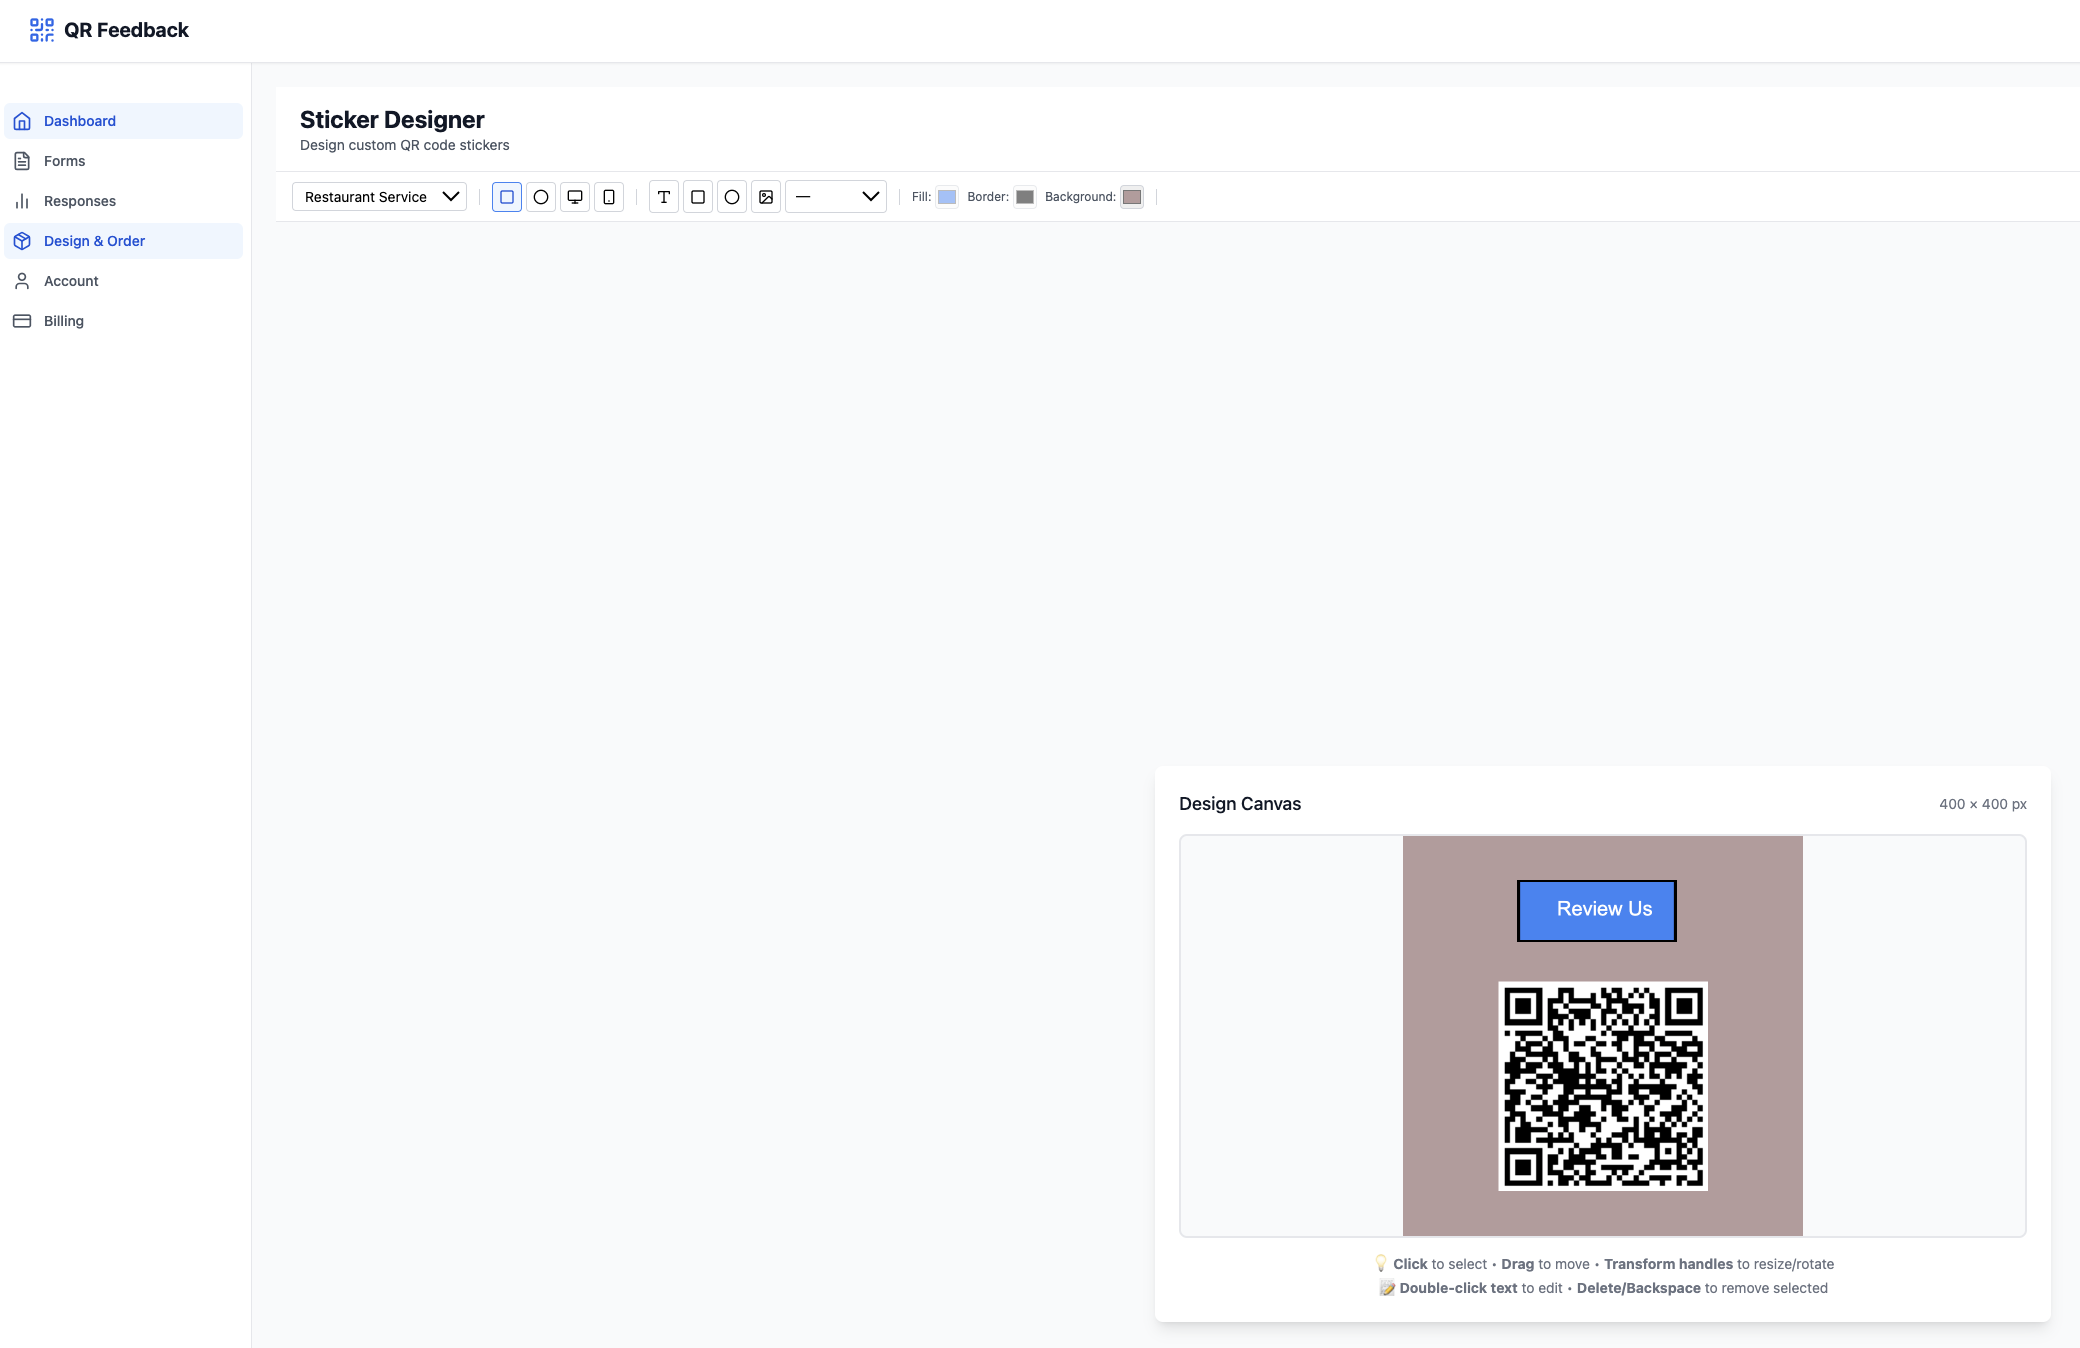The width and height of the screenshot is (2080, 1348).
Task: Open the Responses chart icon
Action: coord(22,201)
